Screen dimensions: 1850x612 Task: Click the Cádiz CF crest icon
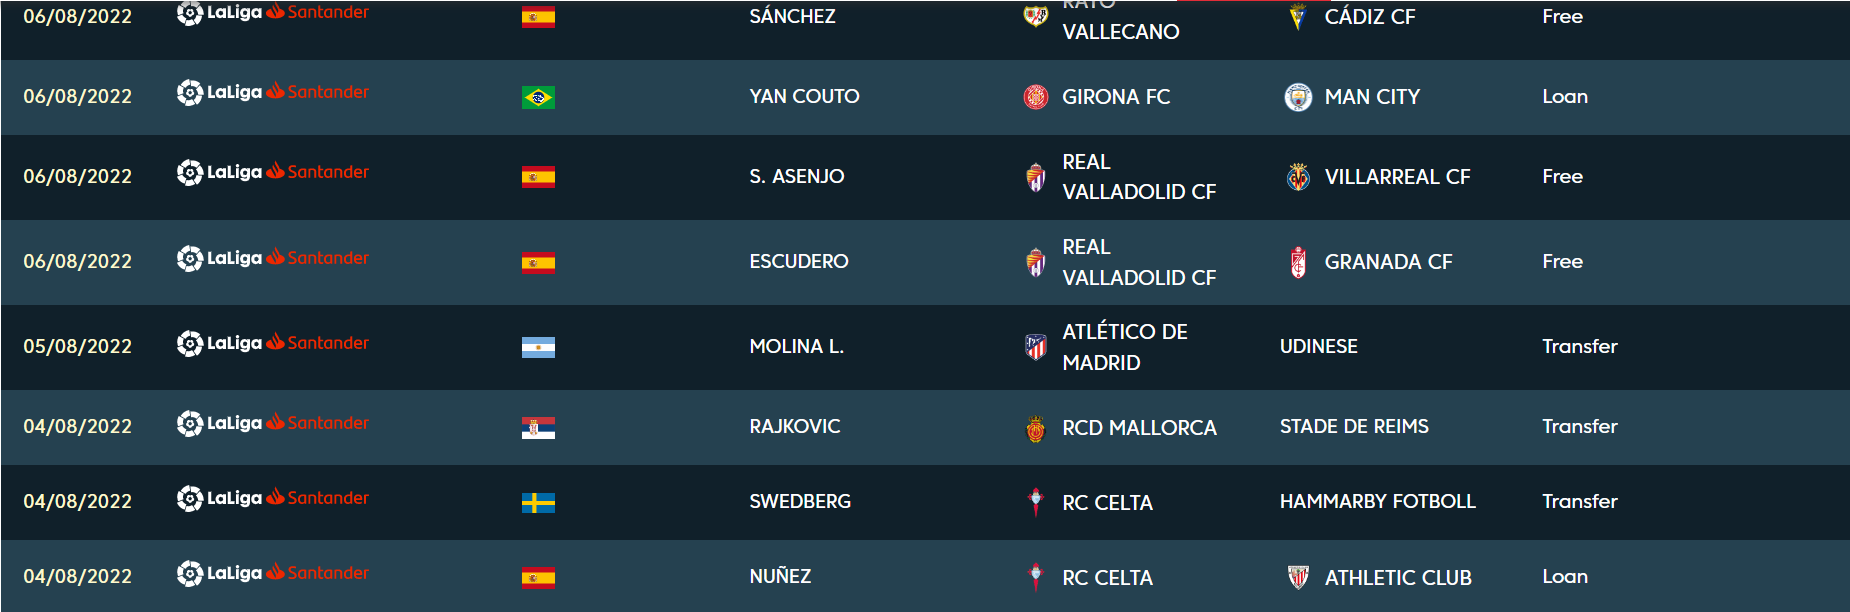coord(1298,17)
